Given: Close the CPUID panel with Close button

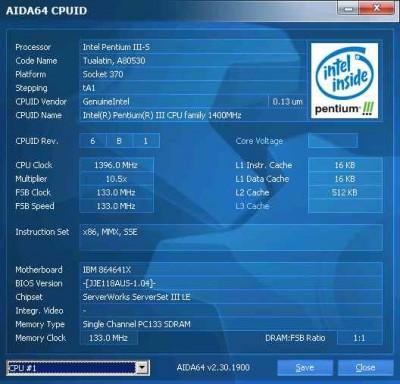Looking at the screenshot, I should [365, 368].
